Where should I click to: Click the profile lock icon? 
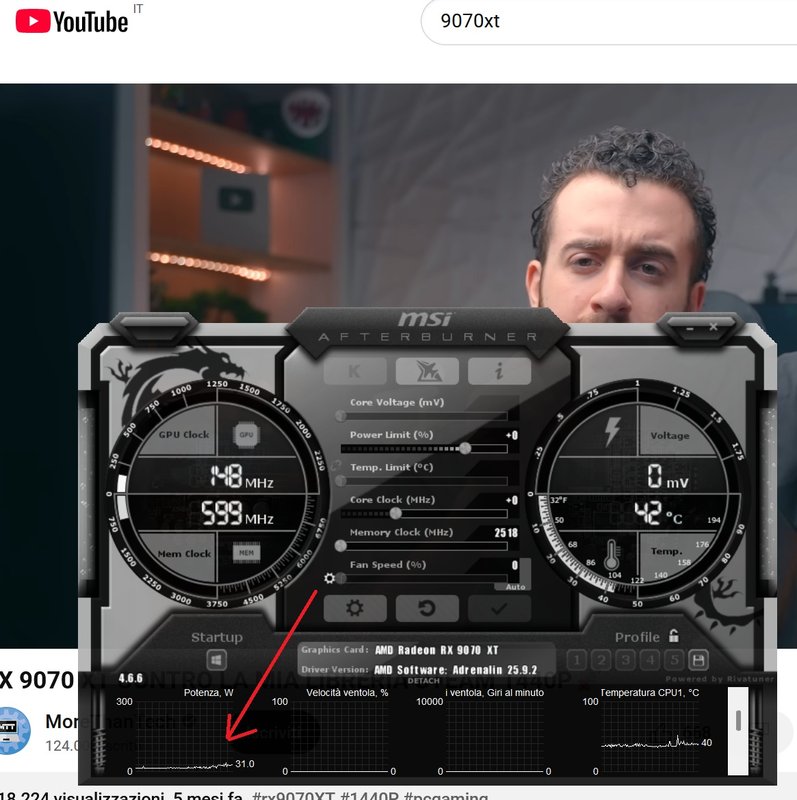point(674,636)
